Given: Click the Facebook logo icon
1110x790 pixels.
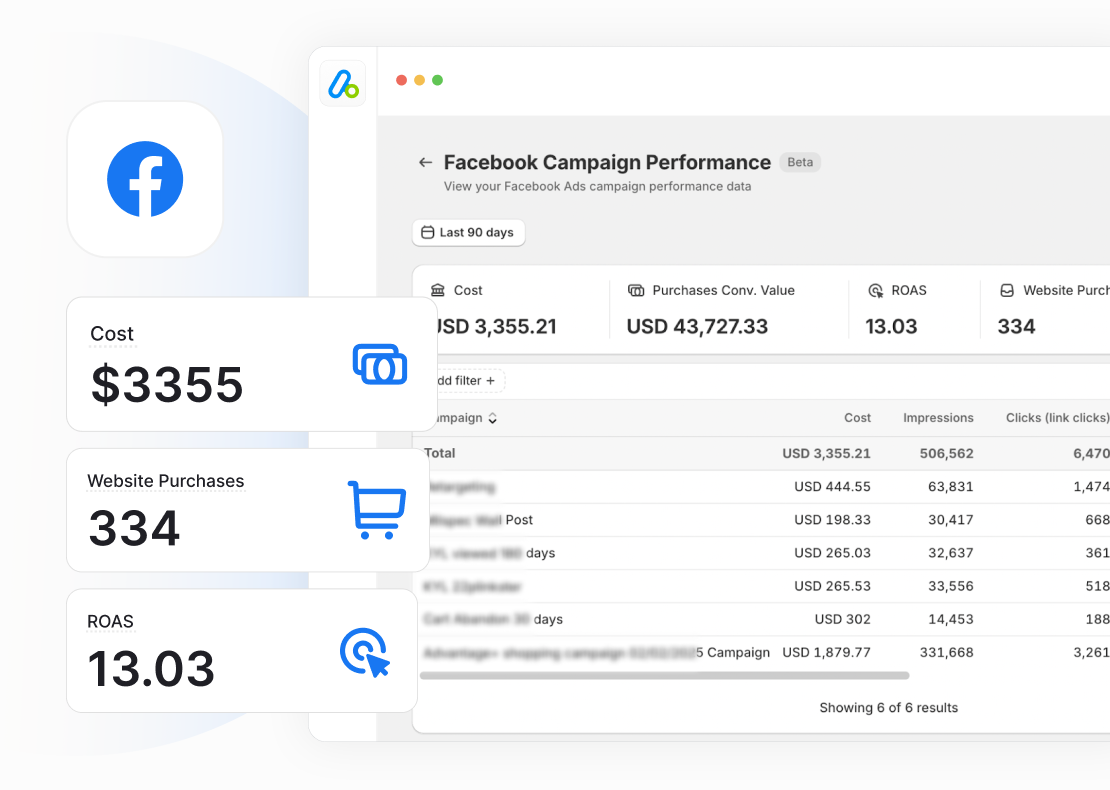Looking at the screenshot, I should tap(145, 179).
